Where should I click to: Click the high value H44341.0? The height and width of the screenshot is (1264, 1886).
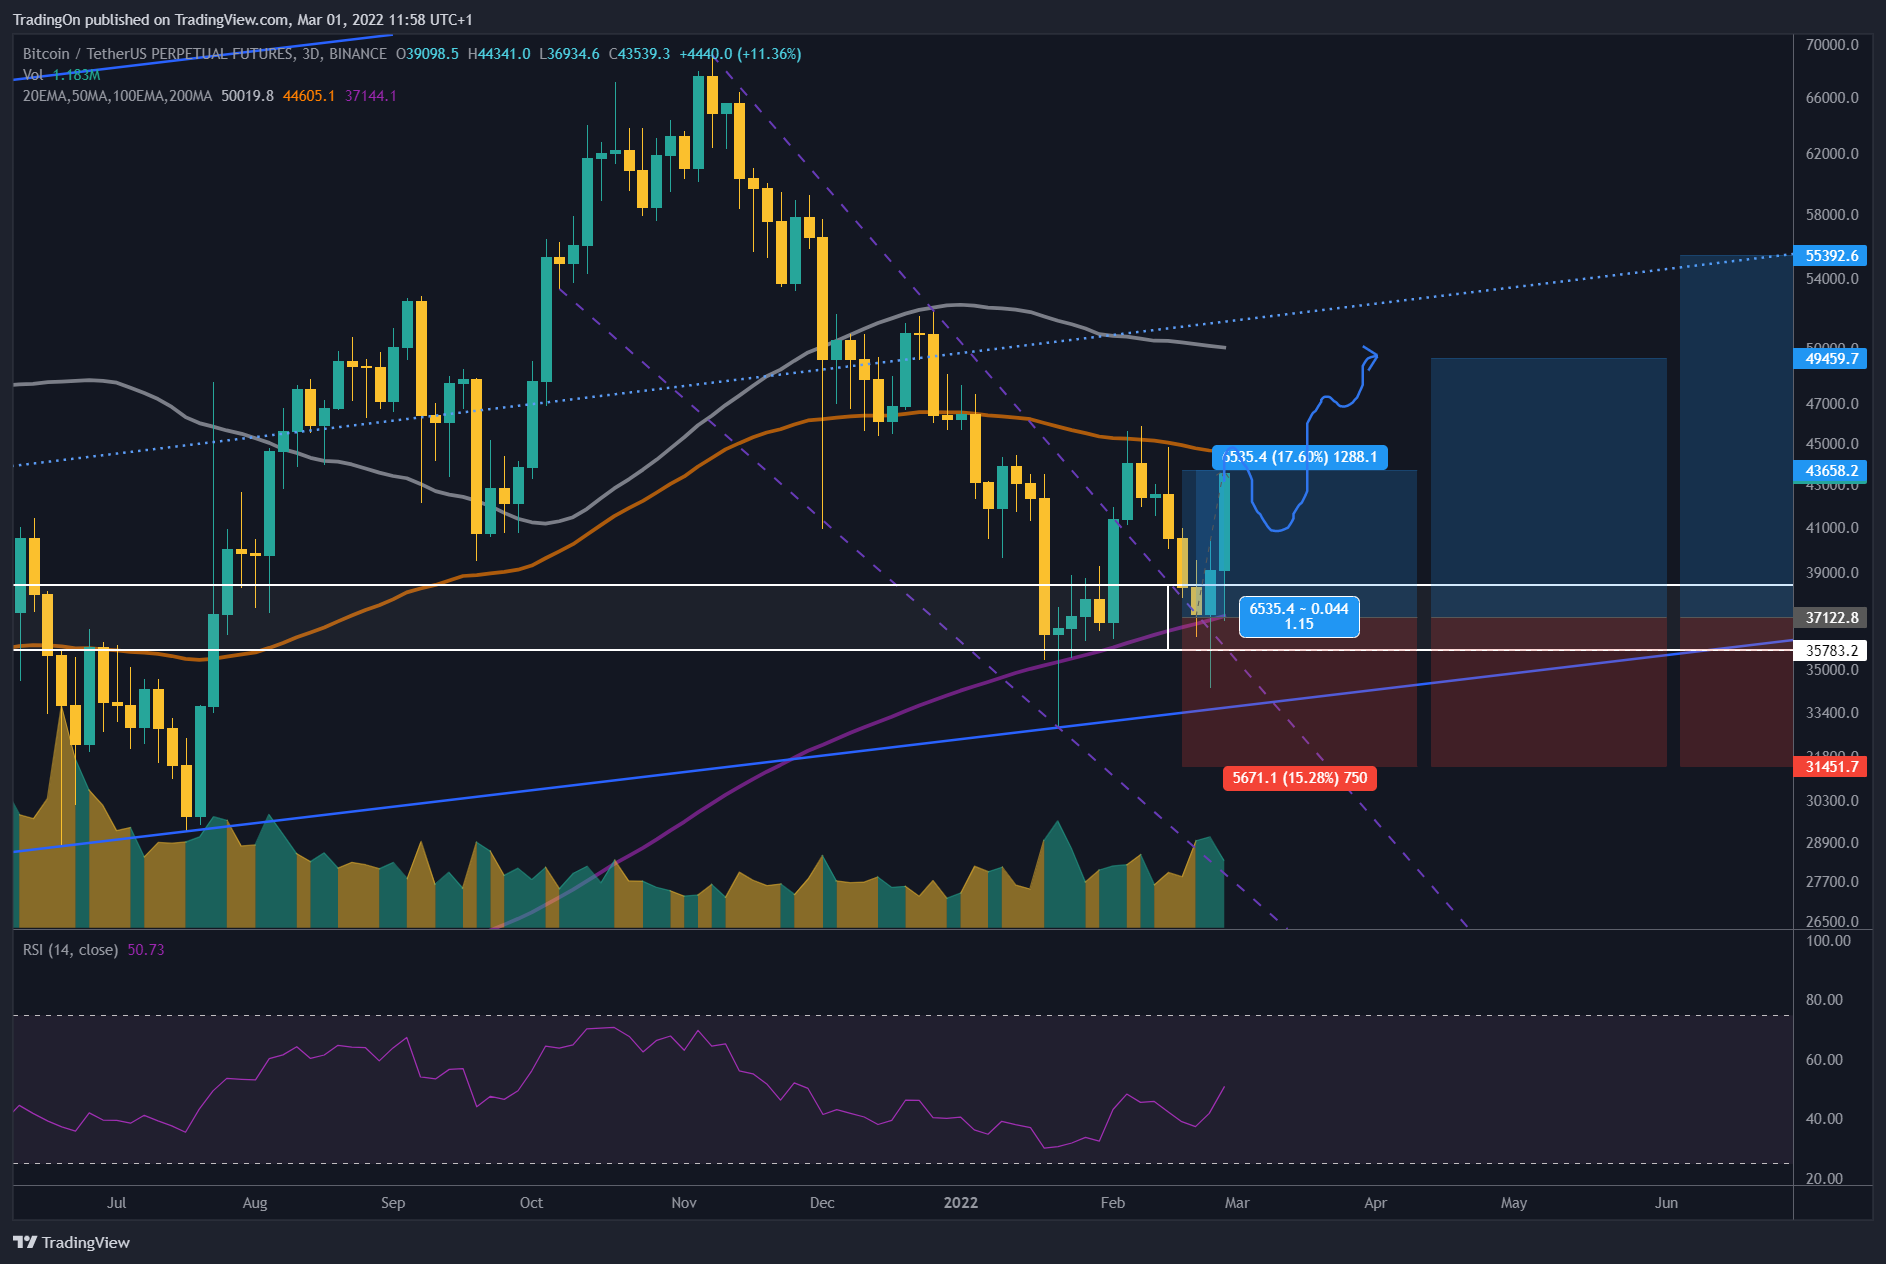(x=499, y=54)
